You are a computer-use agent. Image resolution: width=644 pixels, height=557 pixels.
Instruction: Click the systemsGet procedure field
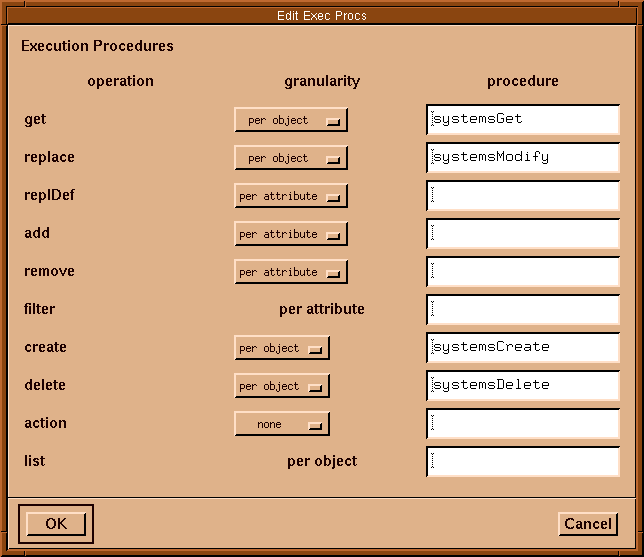(x=523, y=120)
